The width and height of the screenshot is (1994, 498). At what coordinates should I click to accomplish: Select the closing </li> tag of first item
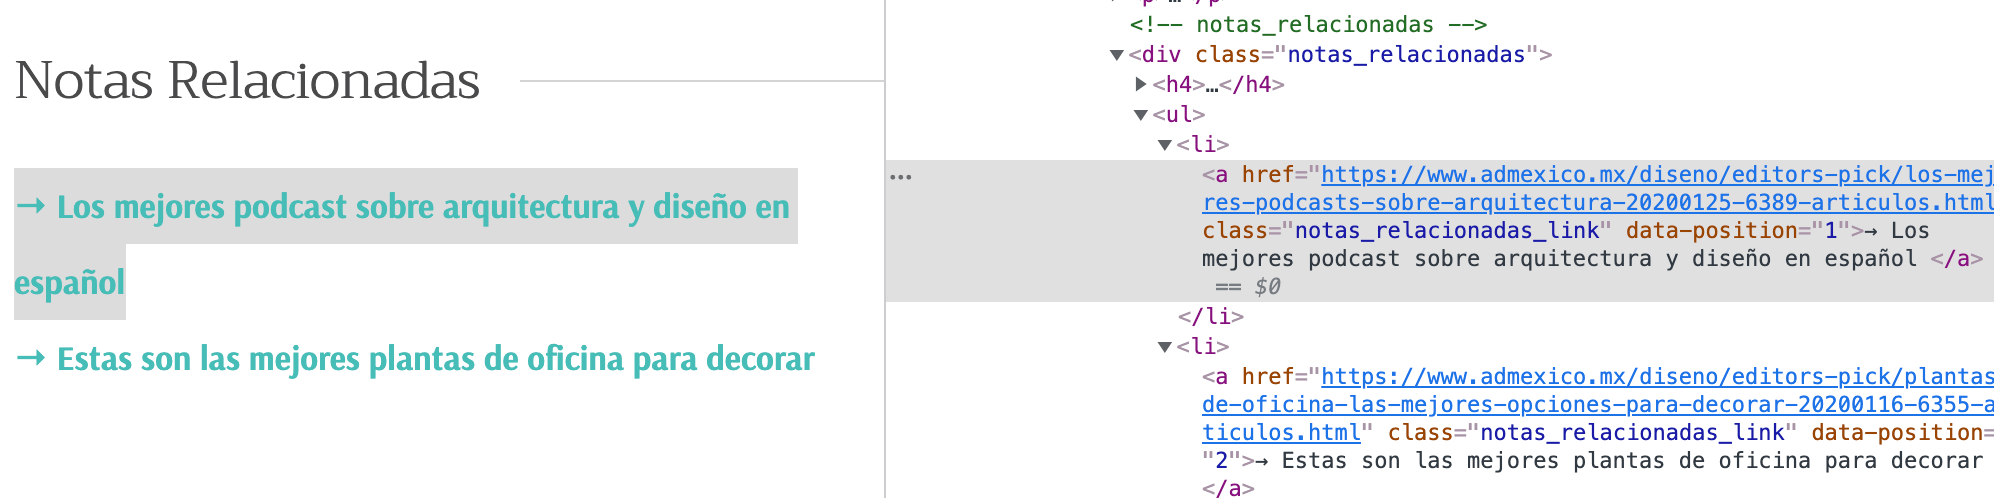point(1211,317)
